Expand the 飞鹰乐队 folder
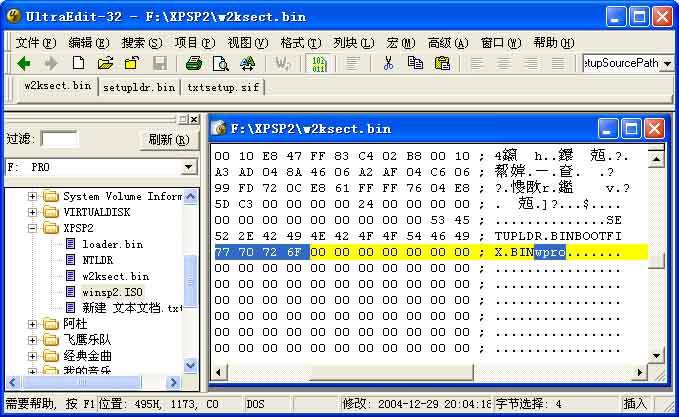 click(x=32, y=340)
